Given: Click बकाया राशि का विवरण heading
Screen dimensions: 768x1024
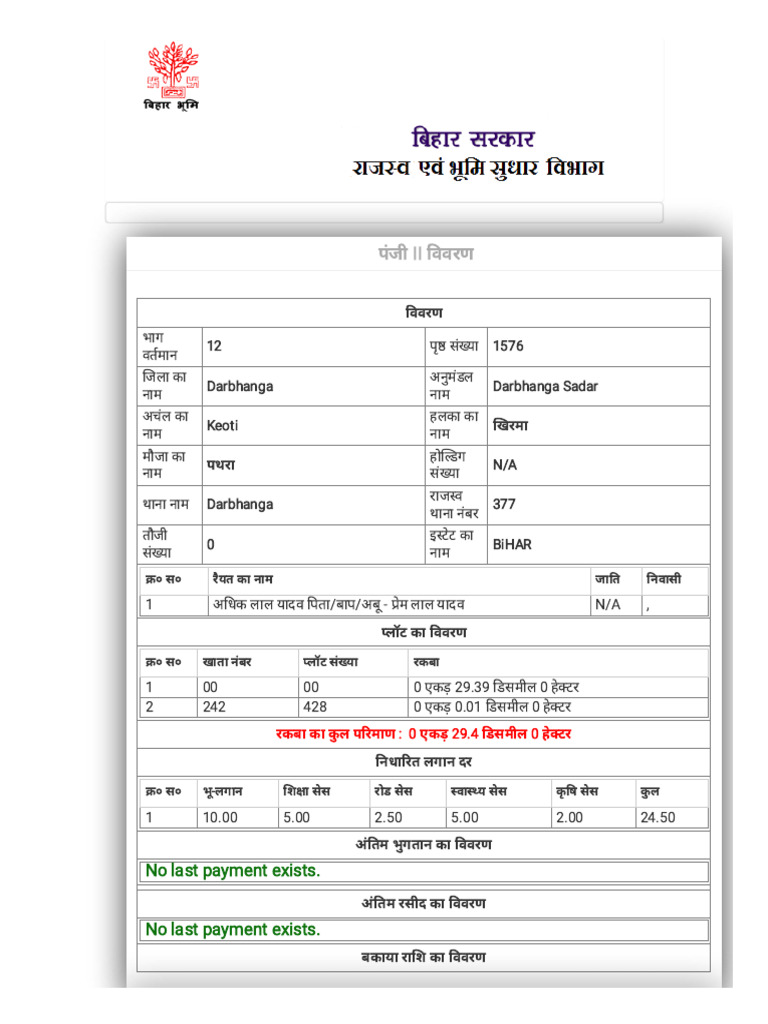Looking at the screenshot, I should point(424,957).
